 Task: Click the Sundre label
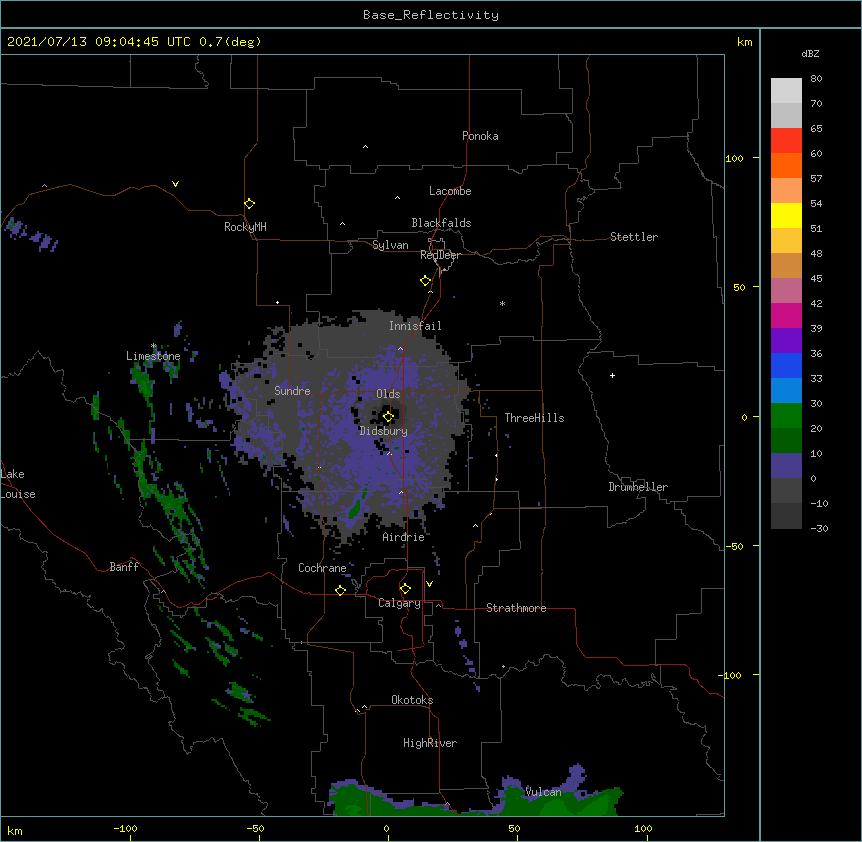(292, 391)
